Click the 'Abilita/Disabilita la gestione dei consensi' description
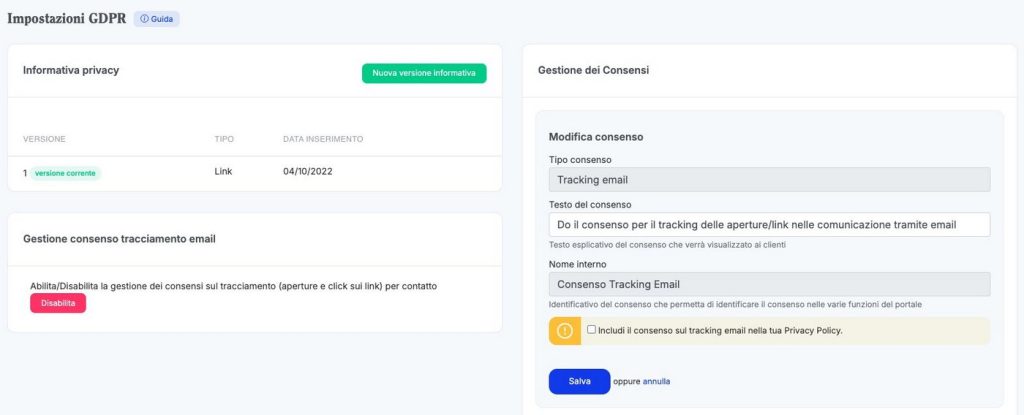Image resolution: width=1024 pixels, height=415 pixels. (x=234, y=286)
